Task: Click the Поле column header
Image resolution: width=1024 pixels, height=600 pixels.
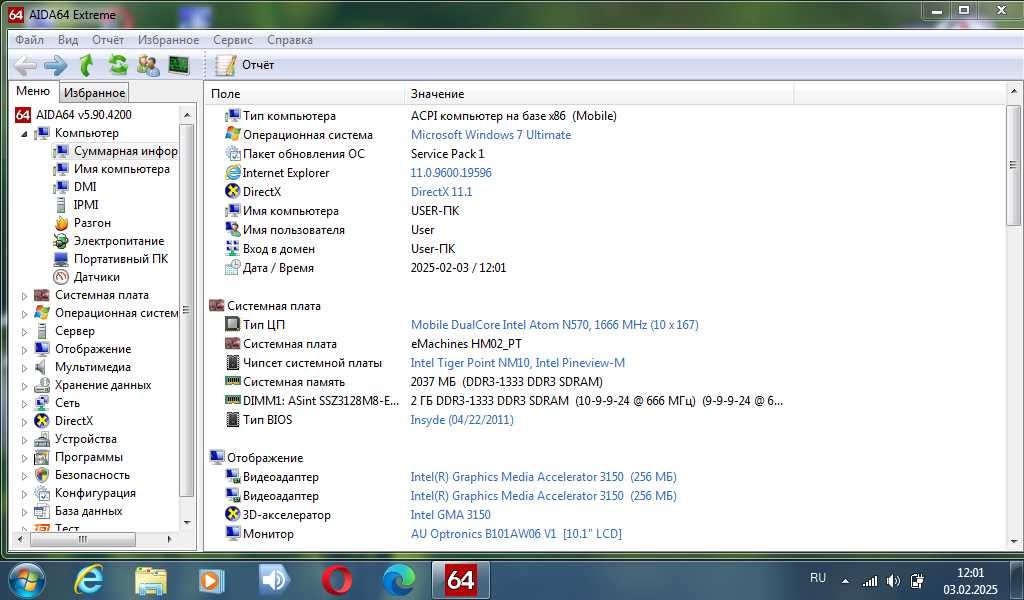Action: [304, 94]
